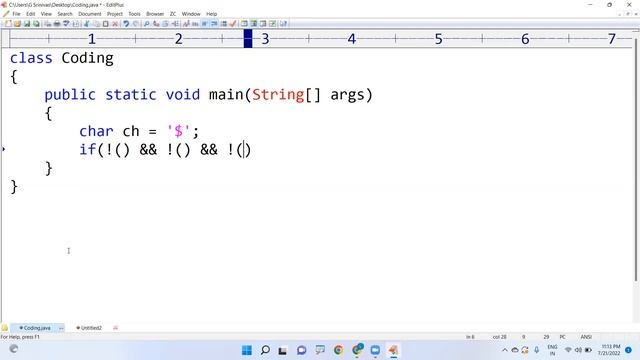Open Windows taskbar search
The height and width of the screenshot is (360, 640).
pyautogui.click(x=265, y=350)
